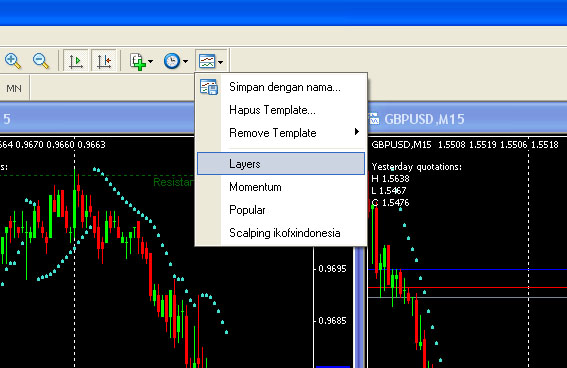Click the 0.9695 price scale label

tap(332, 269)
